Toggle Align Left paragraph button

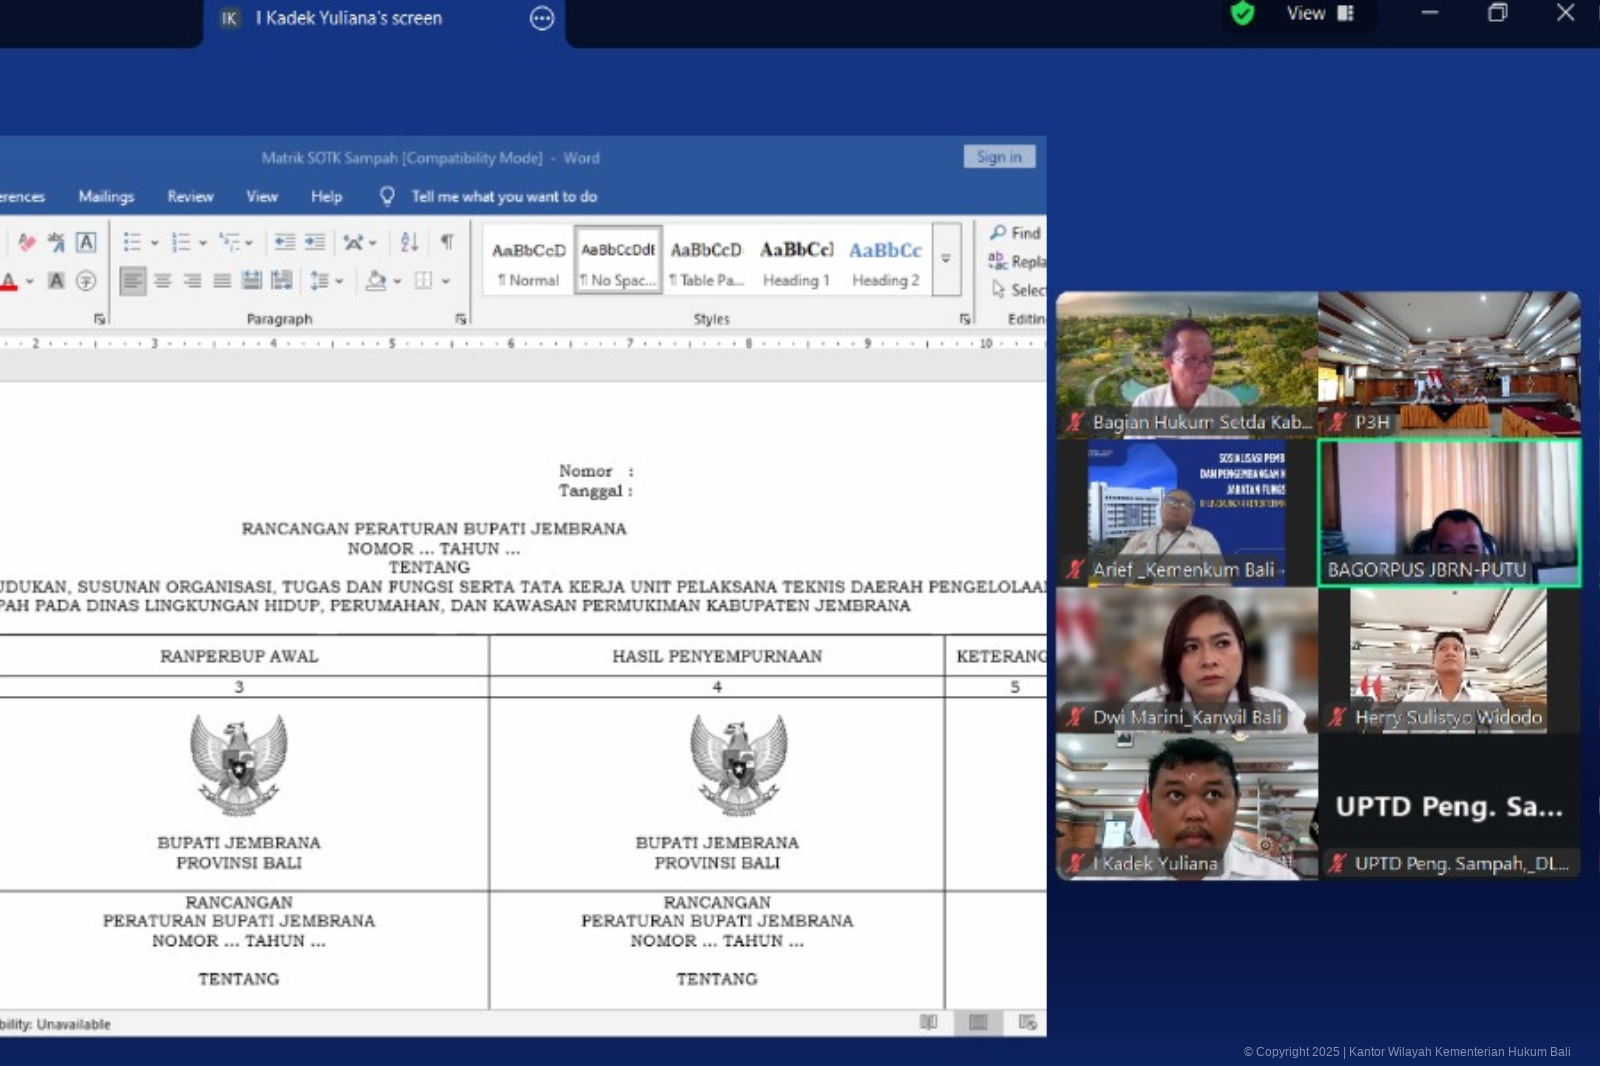[132, 281]
